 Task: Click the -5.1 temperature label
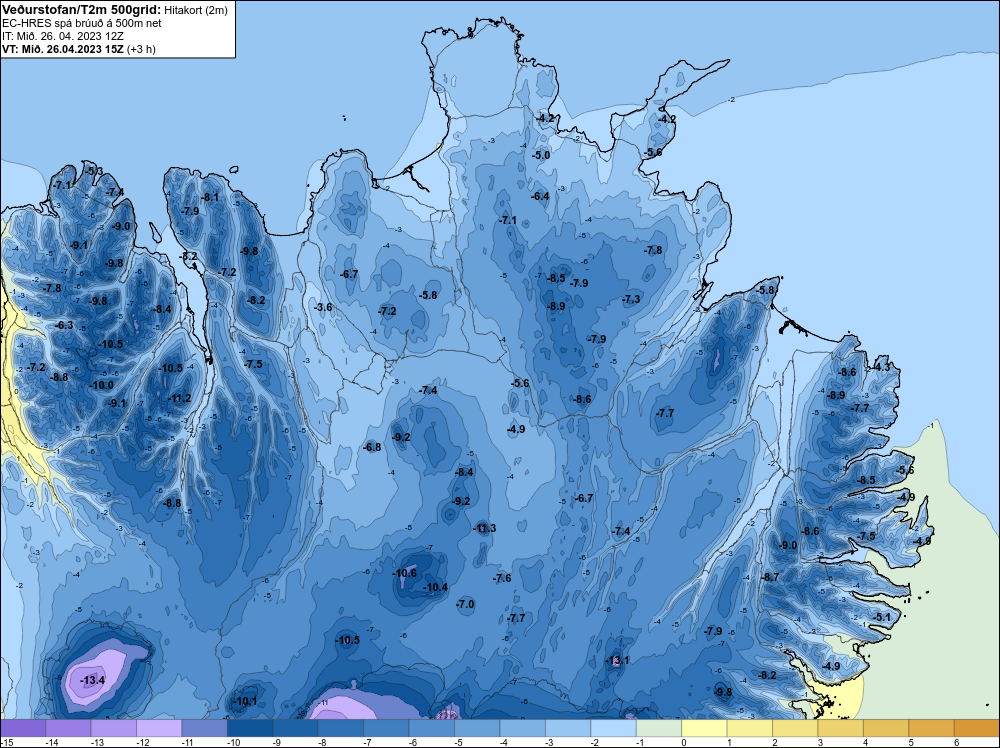pos(883,617)
